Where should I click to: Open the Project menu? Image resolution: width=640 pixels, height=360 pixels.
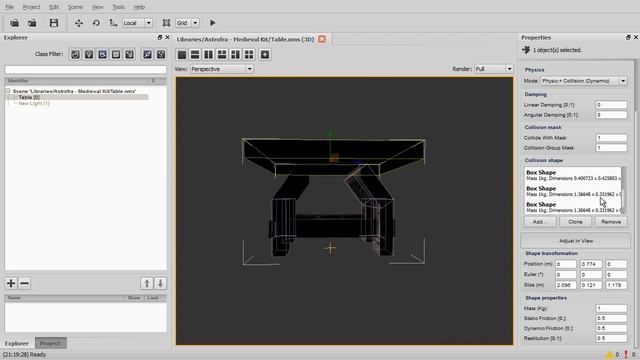(x=31, y=7)
